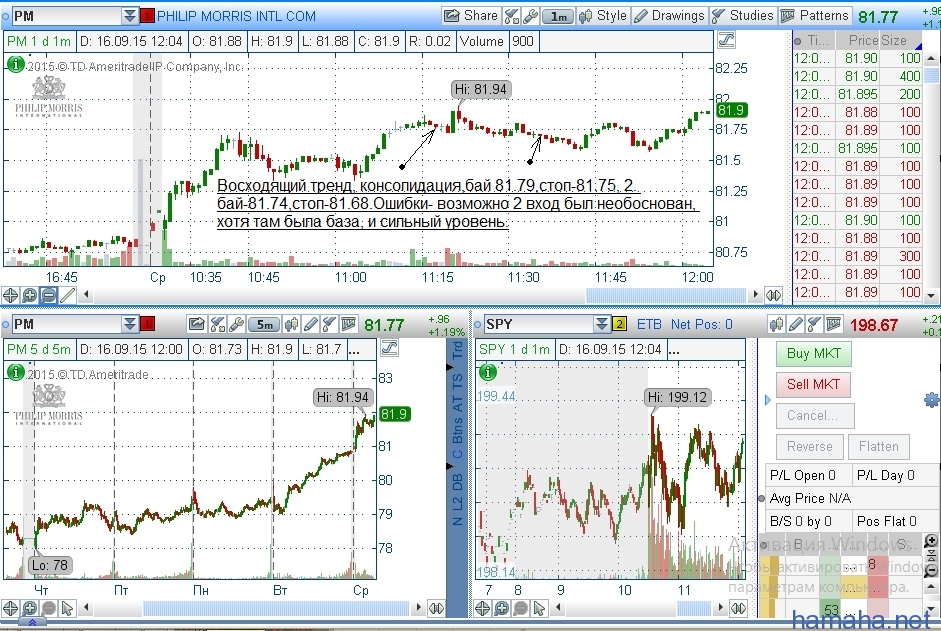
Task: Open the pencil drawings icon on the SPY chart
Action: coord(795,325)
